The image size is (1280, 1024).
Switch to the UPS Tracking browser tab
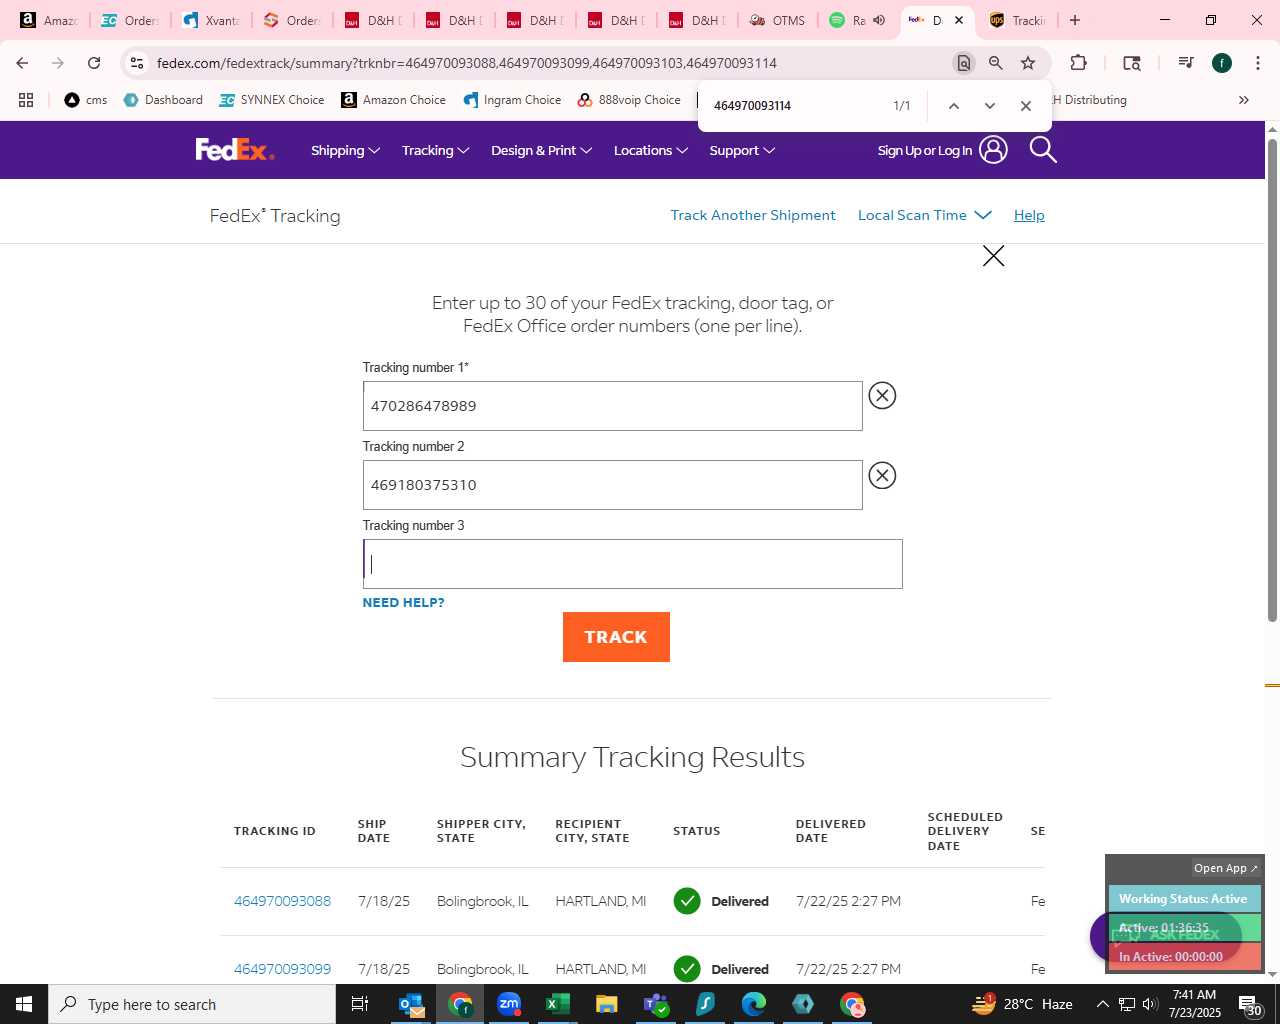pos(1018,20)
